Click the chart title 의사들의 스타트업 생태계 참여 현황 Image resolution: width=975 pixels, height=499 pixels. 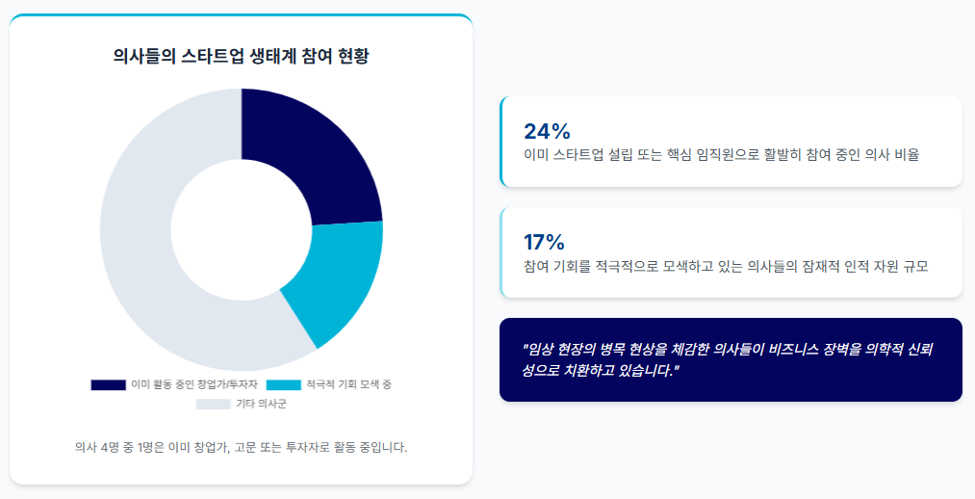(x=241, y=56)
